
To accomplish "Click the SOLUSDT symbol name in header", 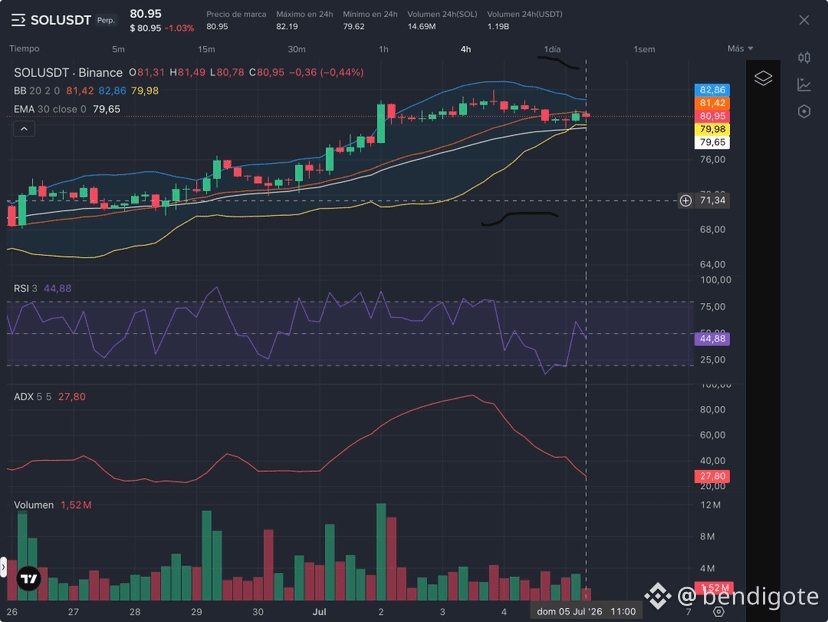I will point(61,21).
